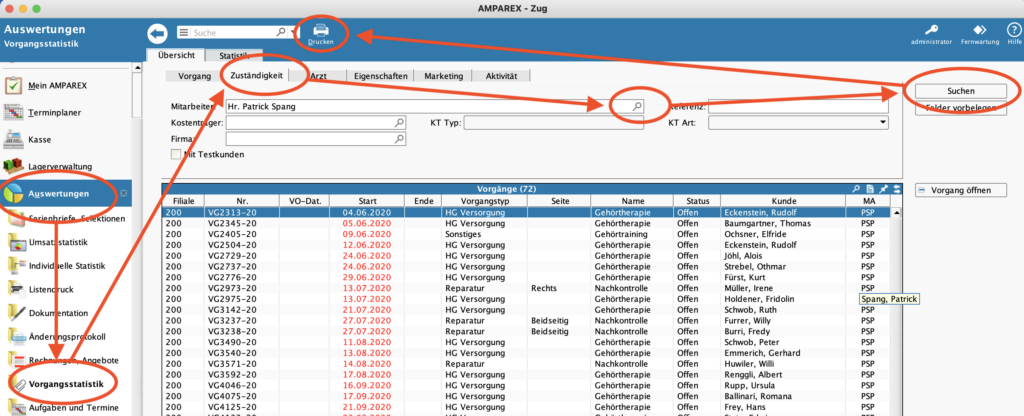This screenshot has height=416, width=1024.
Task: Click the pin icon in Vorgänge table header
Action: click(x=885, y=188)
